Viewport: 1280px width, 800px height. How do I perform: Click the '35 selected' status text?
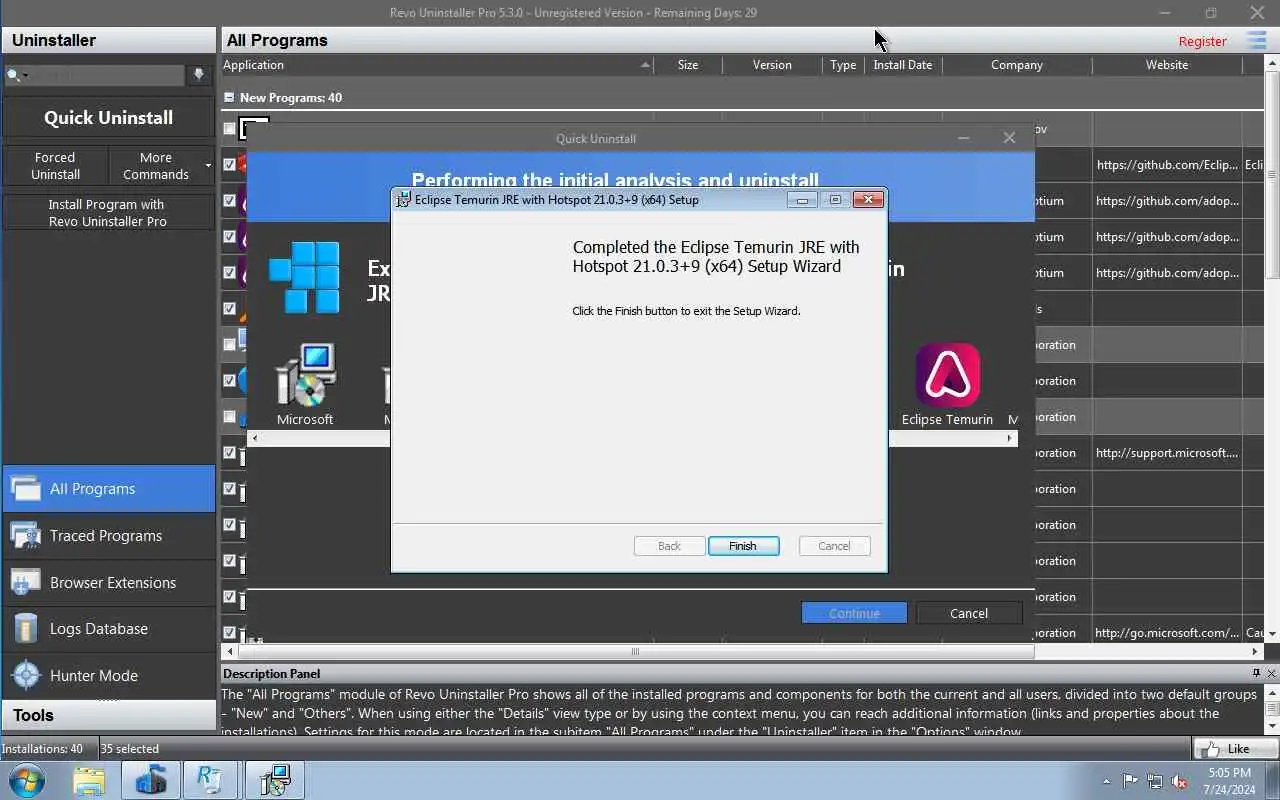tap(130, 748)
